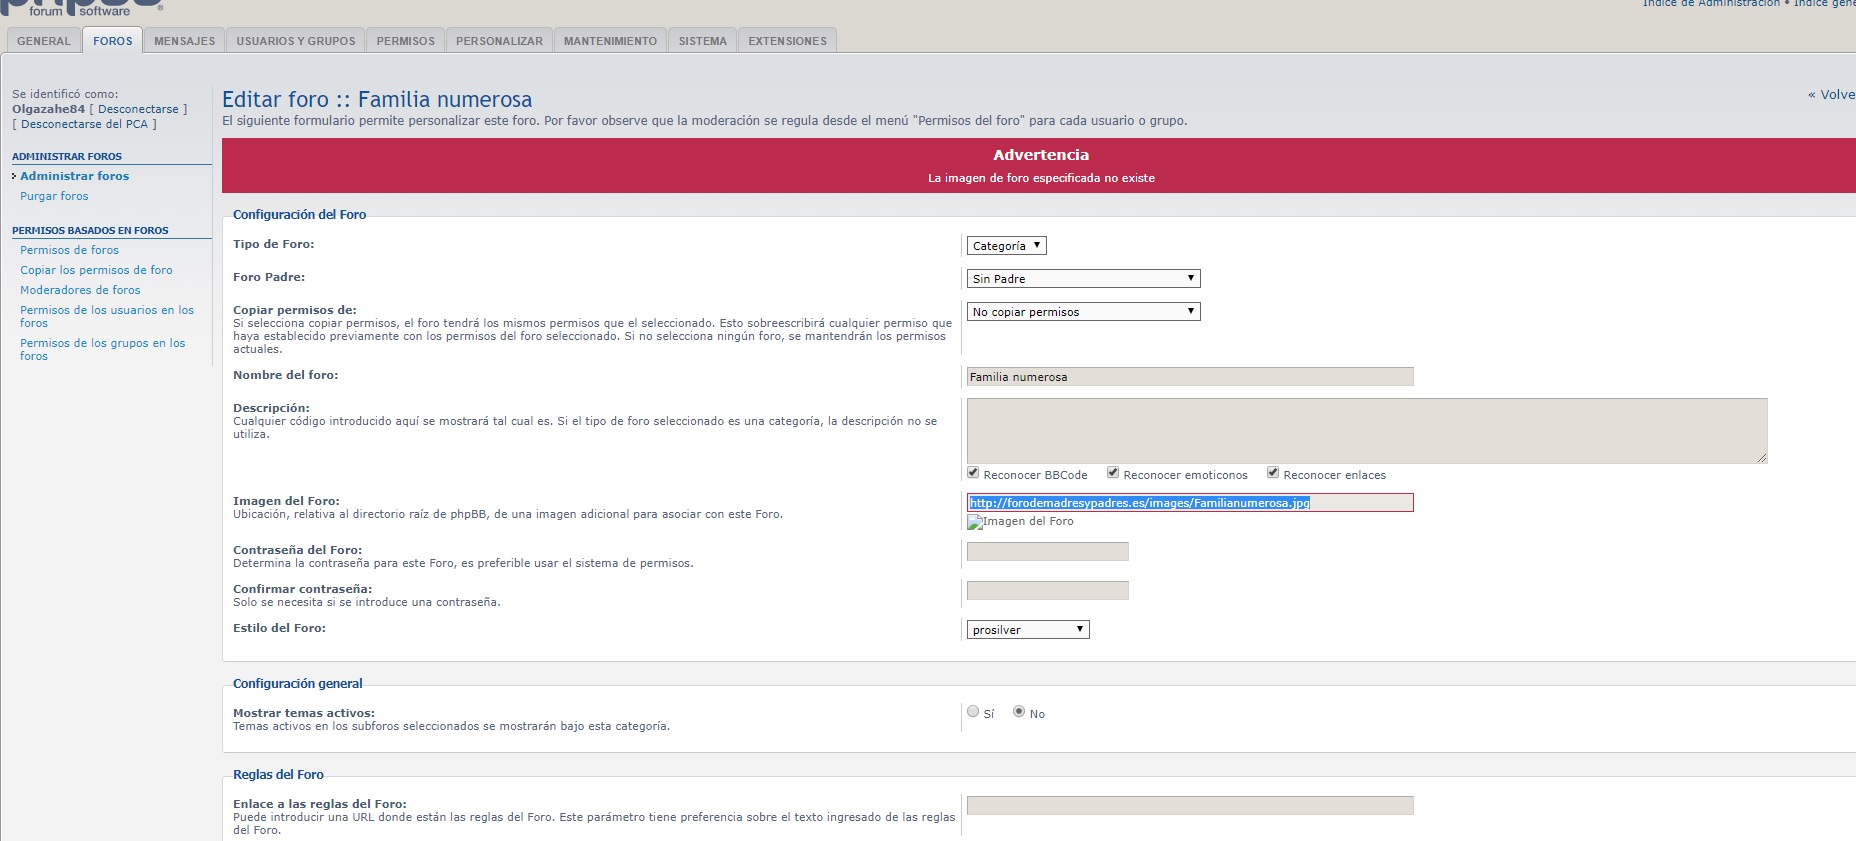Viewport: 1856px width, 841px height.
Task: Open the Copiar permisos de dropdown
Action: point(1083,312)
